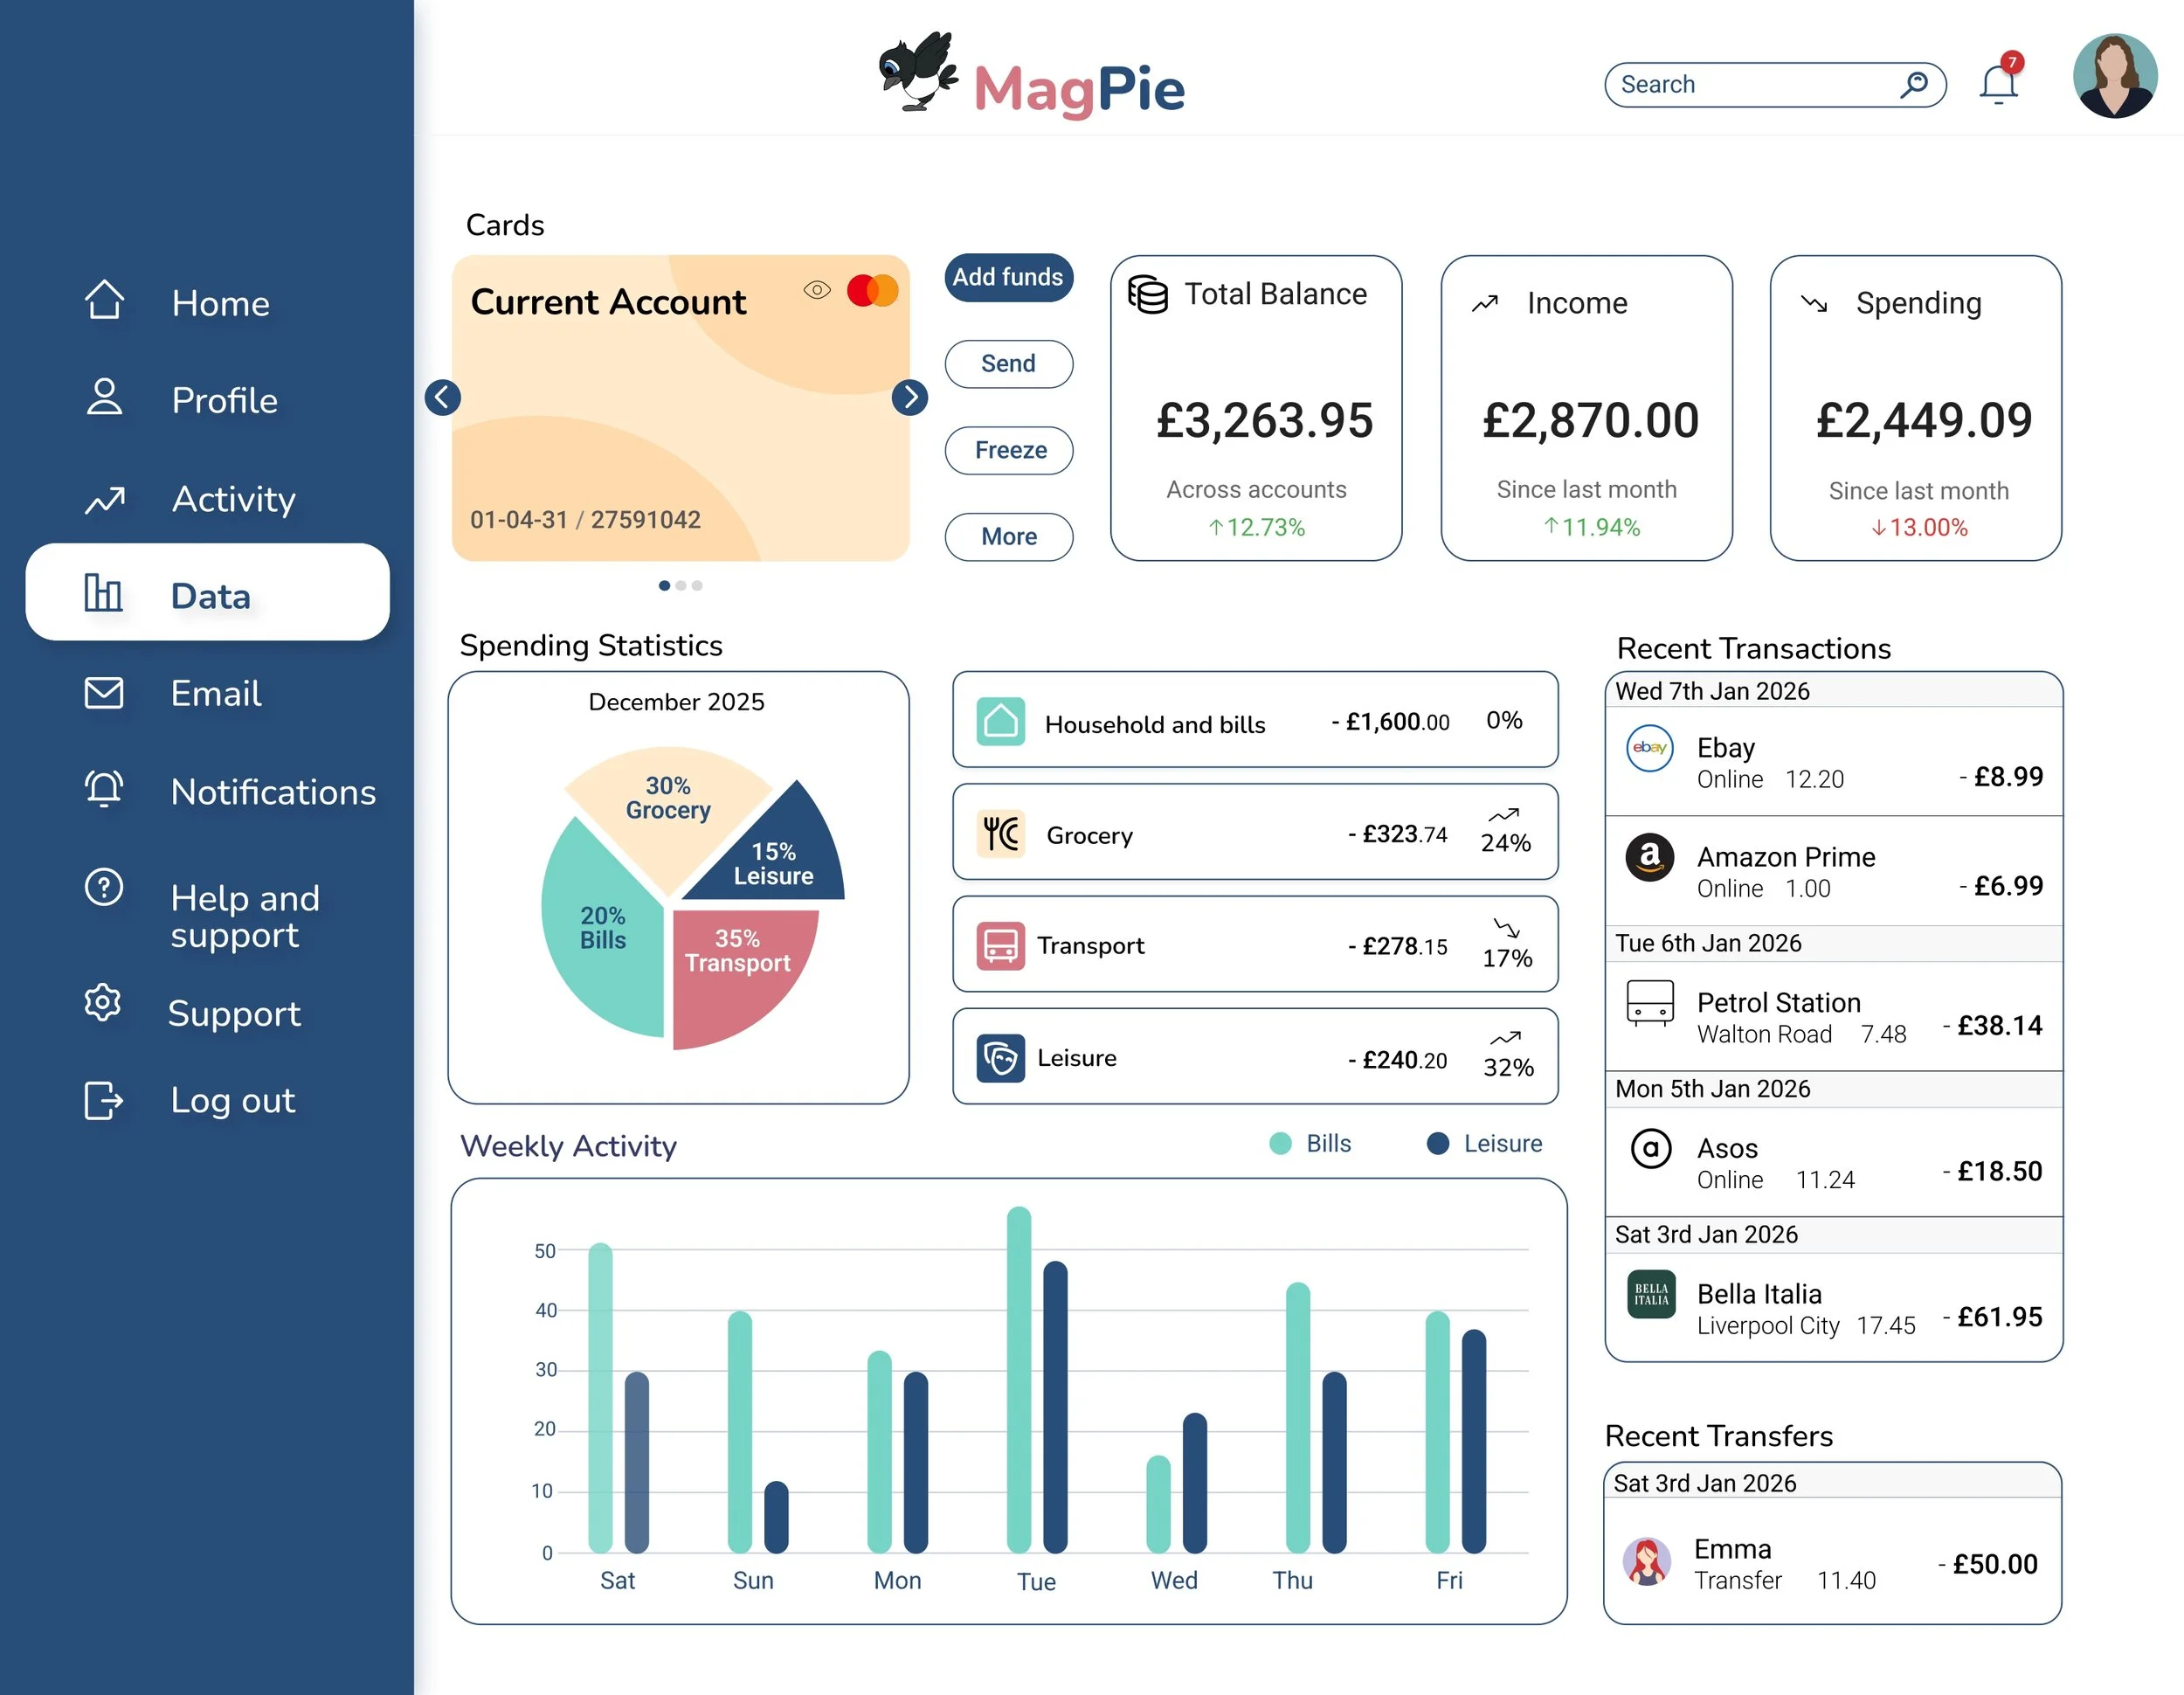The height and width of the screenshot is (1695, 2184).
Task: Go to previous card with left chevron
Action: pyautogui.click(x=442, y=397)
